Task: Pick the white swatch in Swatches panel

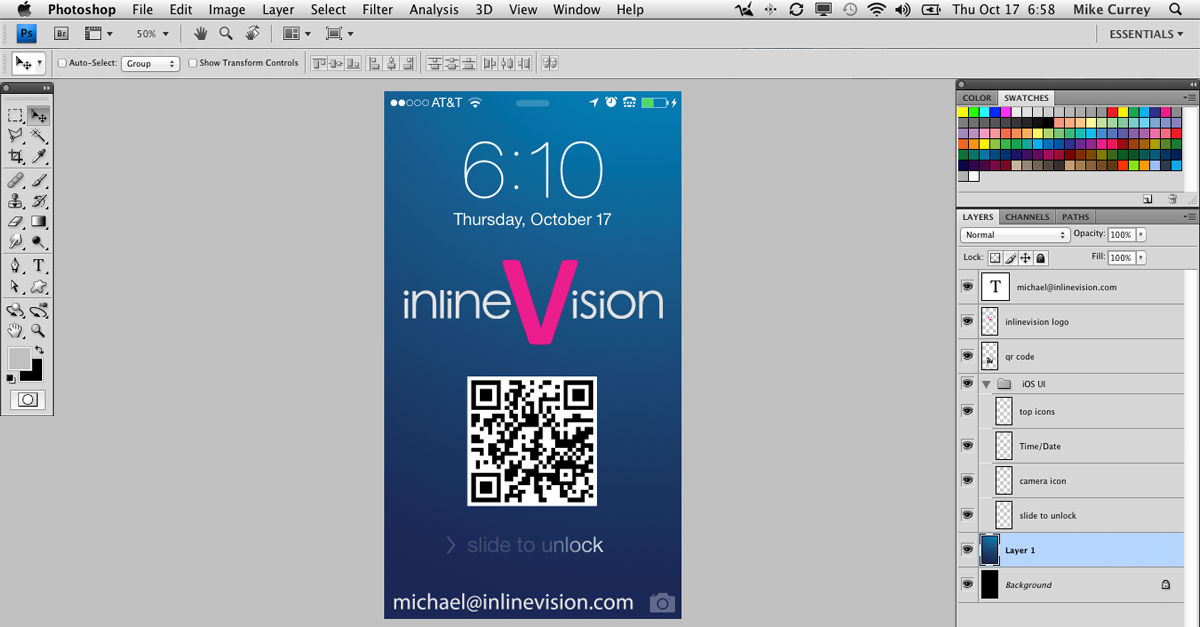Action: (974, 176)
